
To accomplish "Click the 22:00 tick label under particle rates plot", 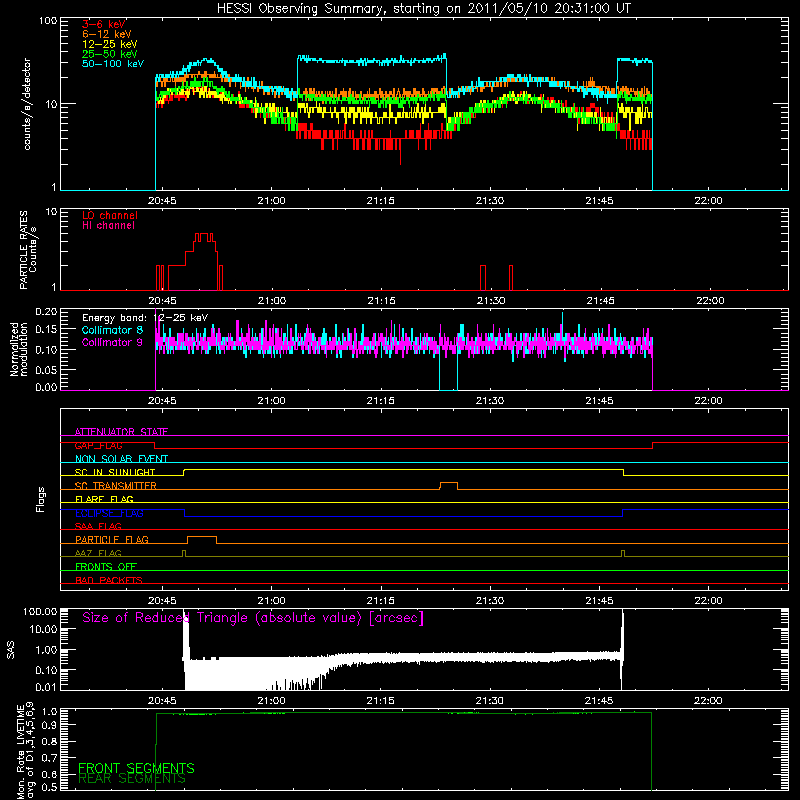I will [710, 301].
